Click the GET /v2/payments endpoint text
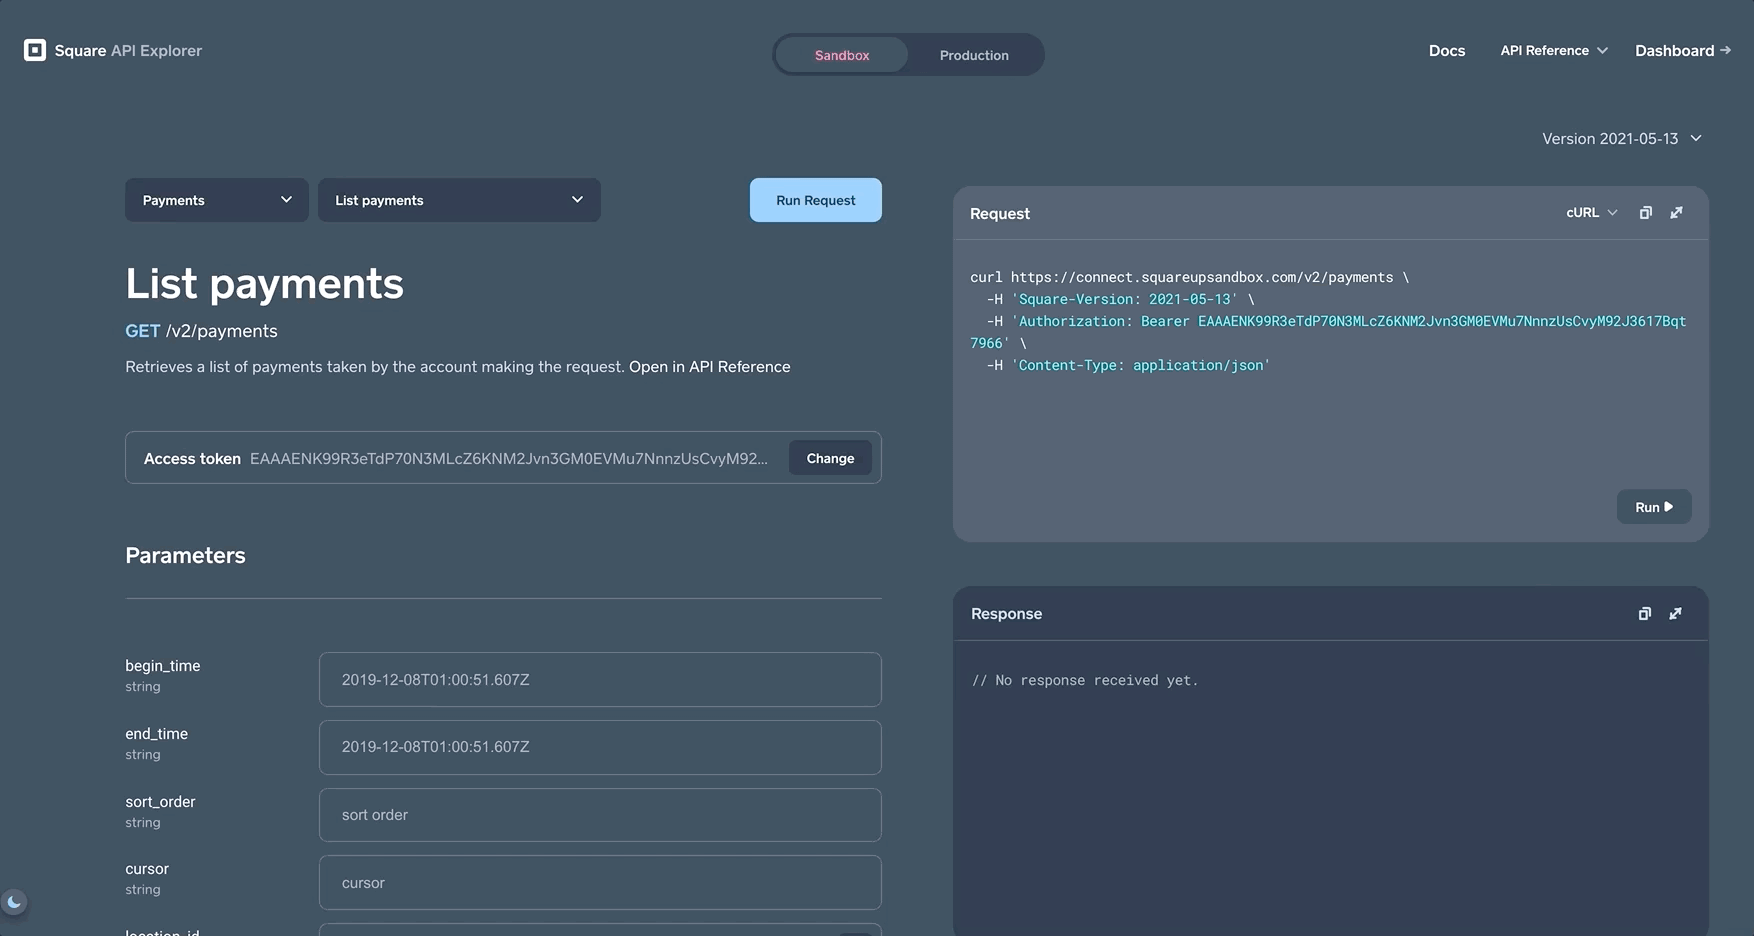1754x936 pixels. click(x=201, y=331)
